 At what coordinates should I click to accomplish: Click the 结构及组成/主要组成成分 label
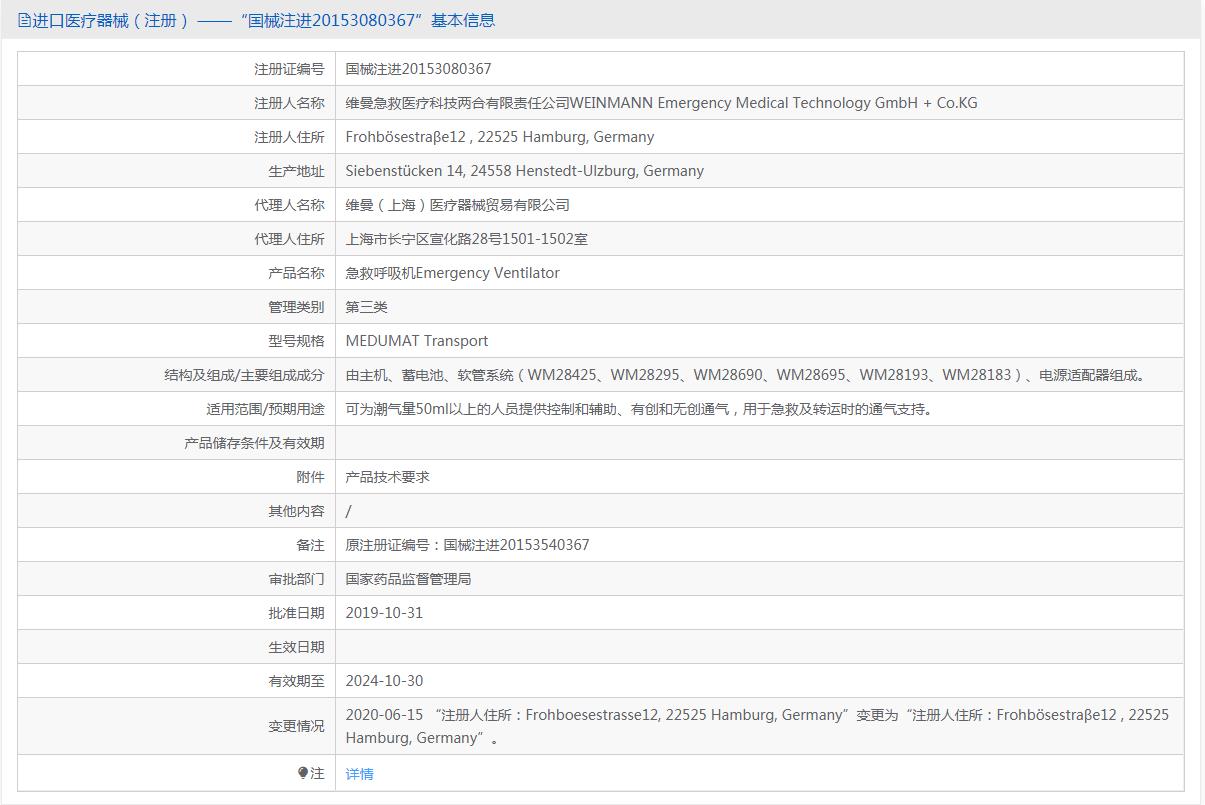click(x=244, y=375)
